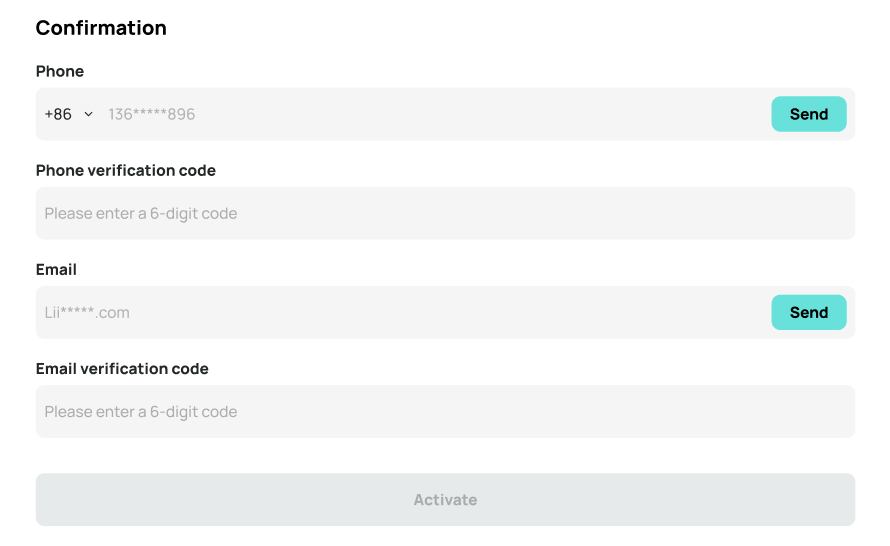890x546 pixels.
Task: Click the Activate button
Action: 445,499
